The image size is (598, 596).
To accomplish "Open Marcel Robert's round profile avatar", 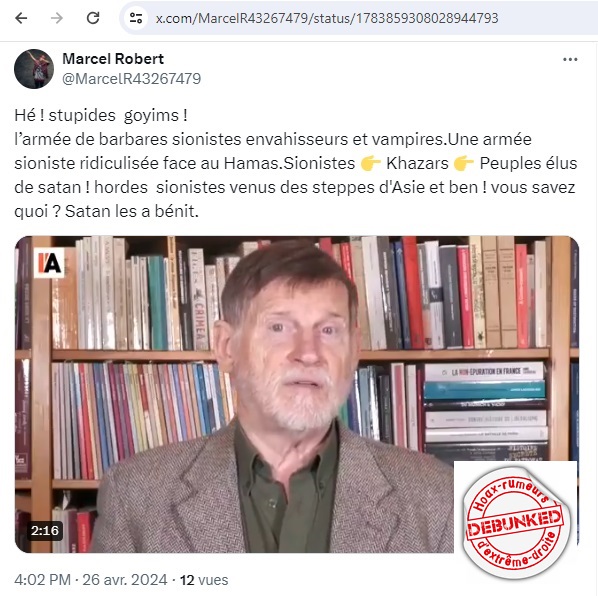I will (x=34, y=69).
